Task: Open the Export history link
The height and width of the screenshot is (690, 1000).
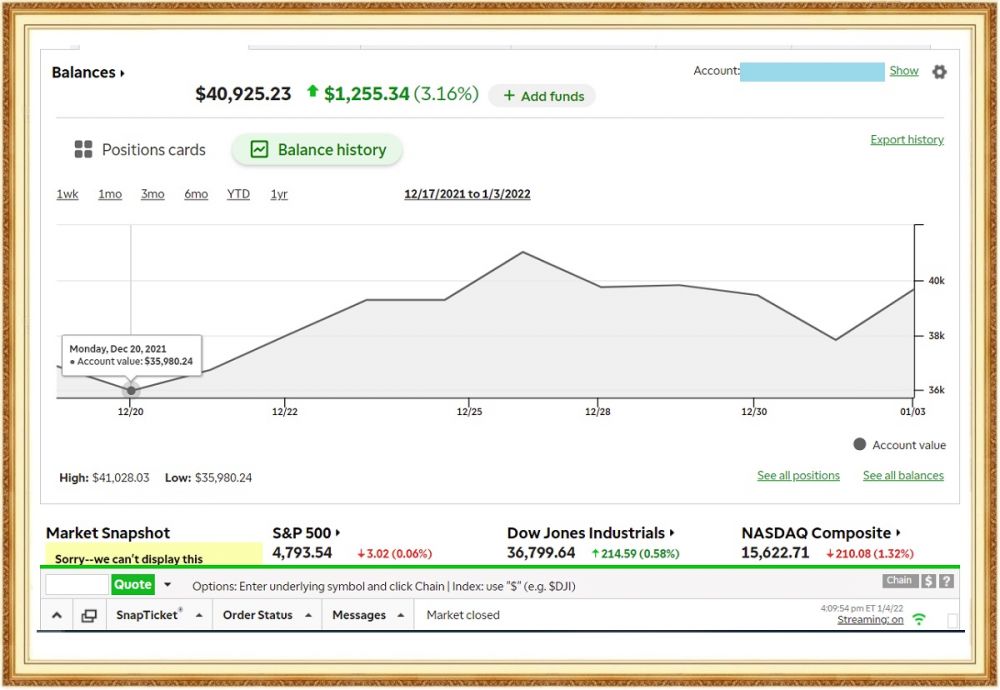Action: [x=906, y=140]
